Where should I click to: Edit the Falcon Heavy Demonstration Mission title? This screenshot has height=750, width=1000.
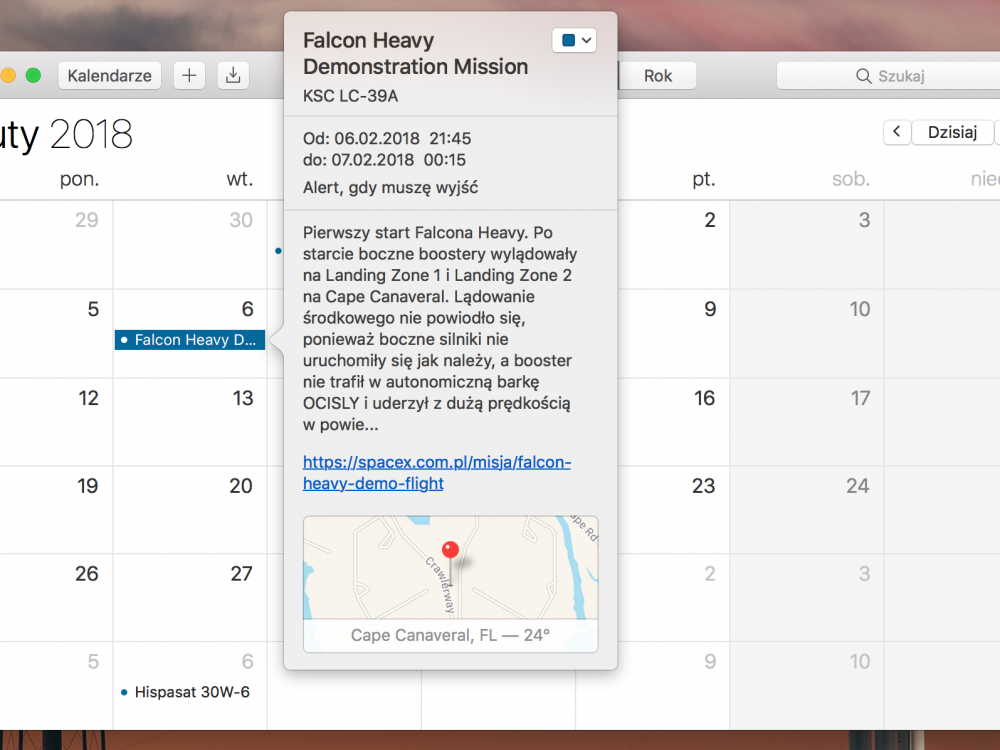[x=415, y=54]
